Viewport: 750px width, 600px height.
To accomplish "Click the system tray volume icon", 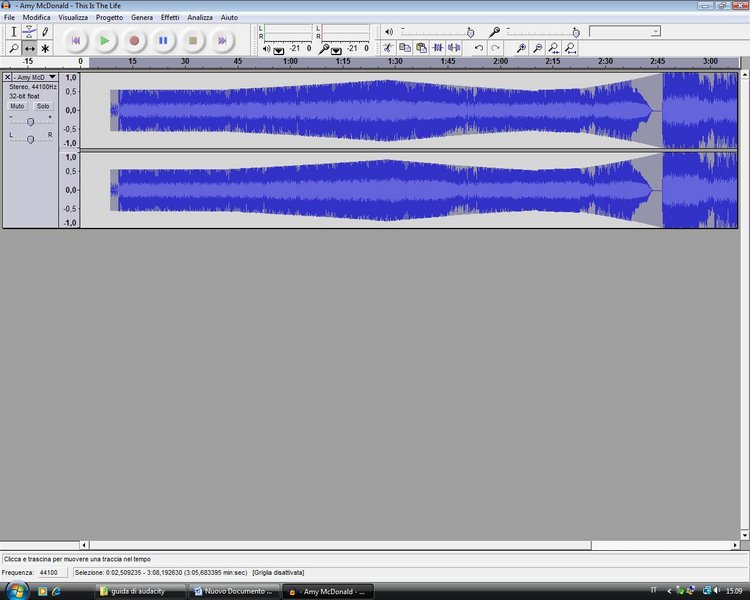I will (x=717, y=591).
